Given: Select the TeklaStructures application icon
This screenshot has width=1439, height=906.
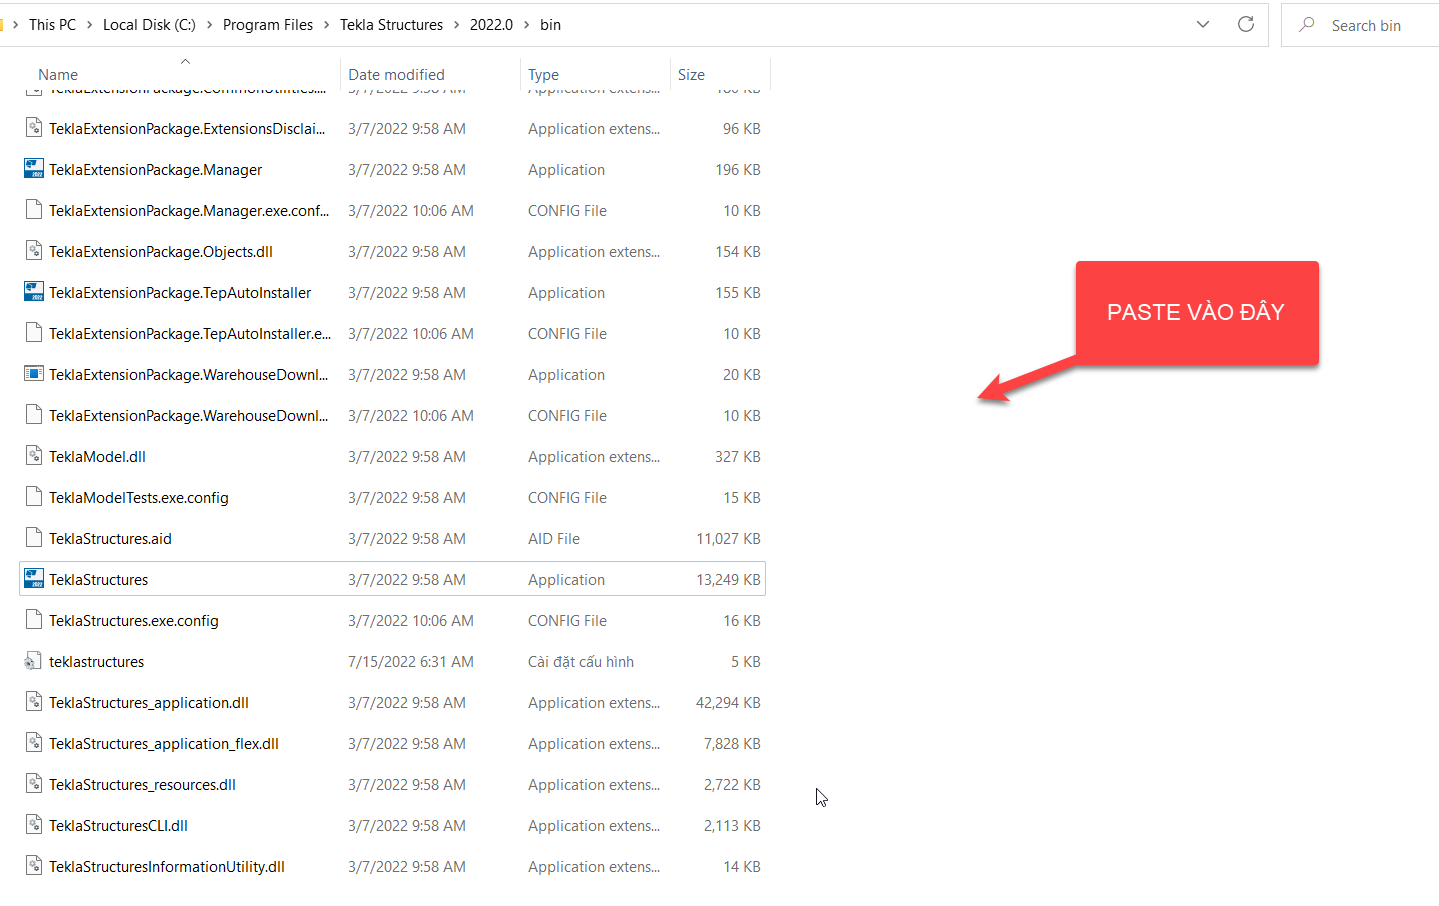Looking at the screenshot, I should tap(34, 579).
